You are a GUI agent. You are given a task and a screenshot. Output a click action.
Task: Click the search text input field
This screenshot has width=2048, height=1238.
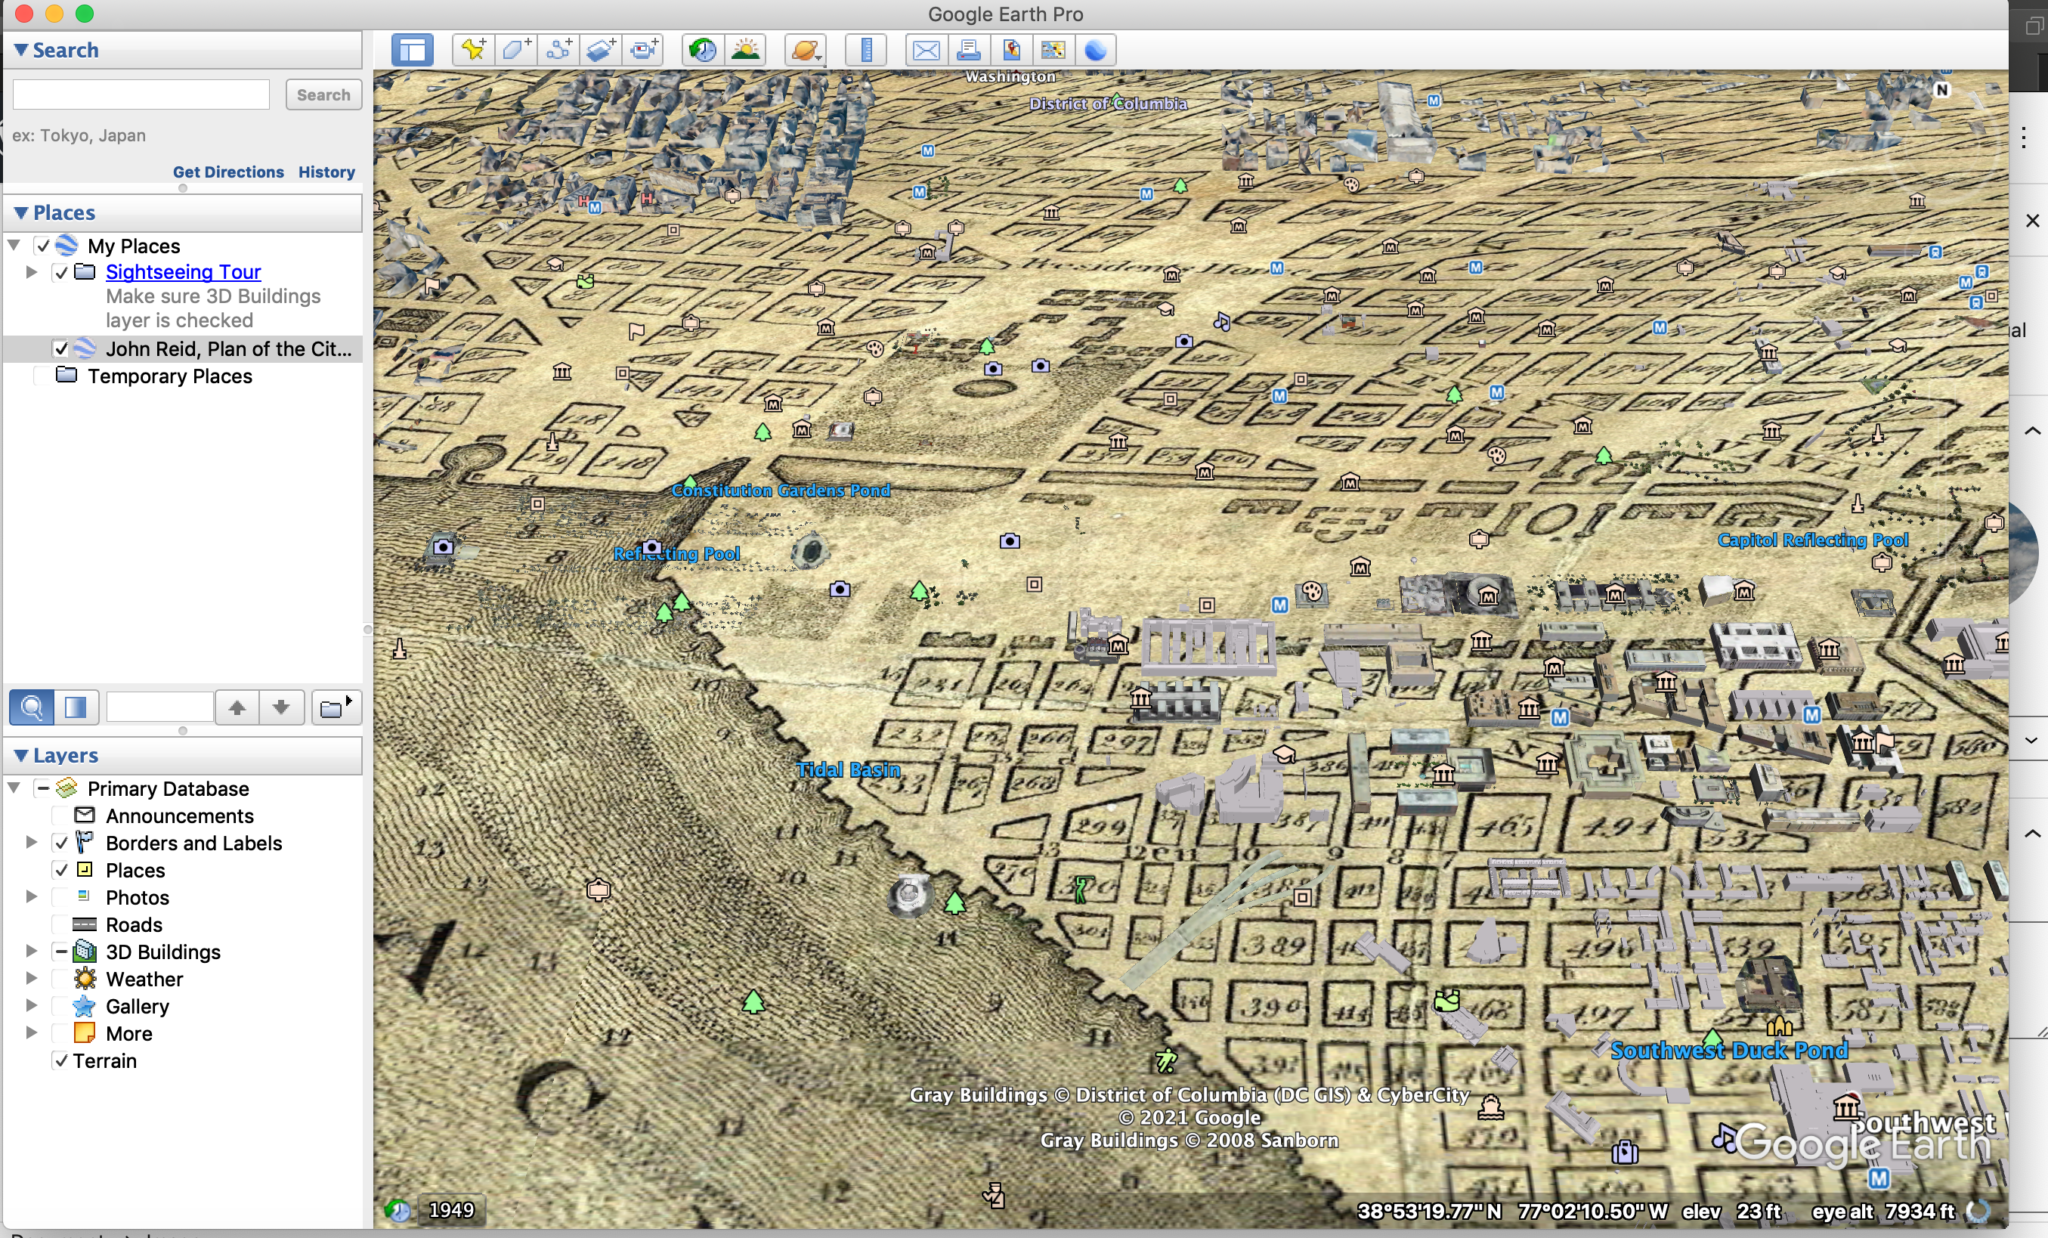point(141,95)
